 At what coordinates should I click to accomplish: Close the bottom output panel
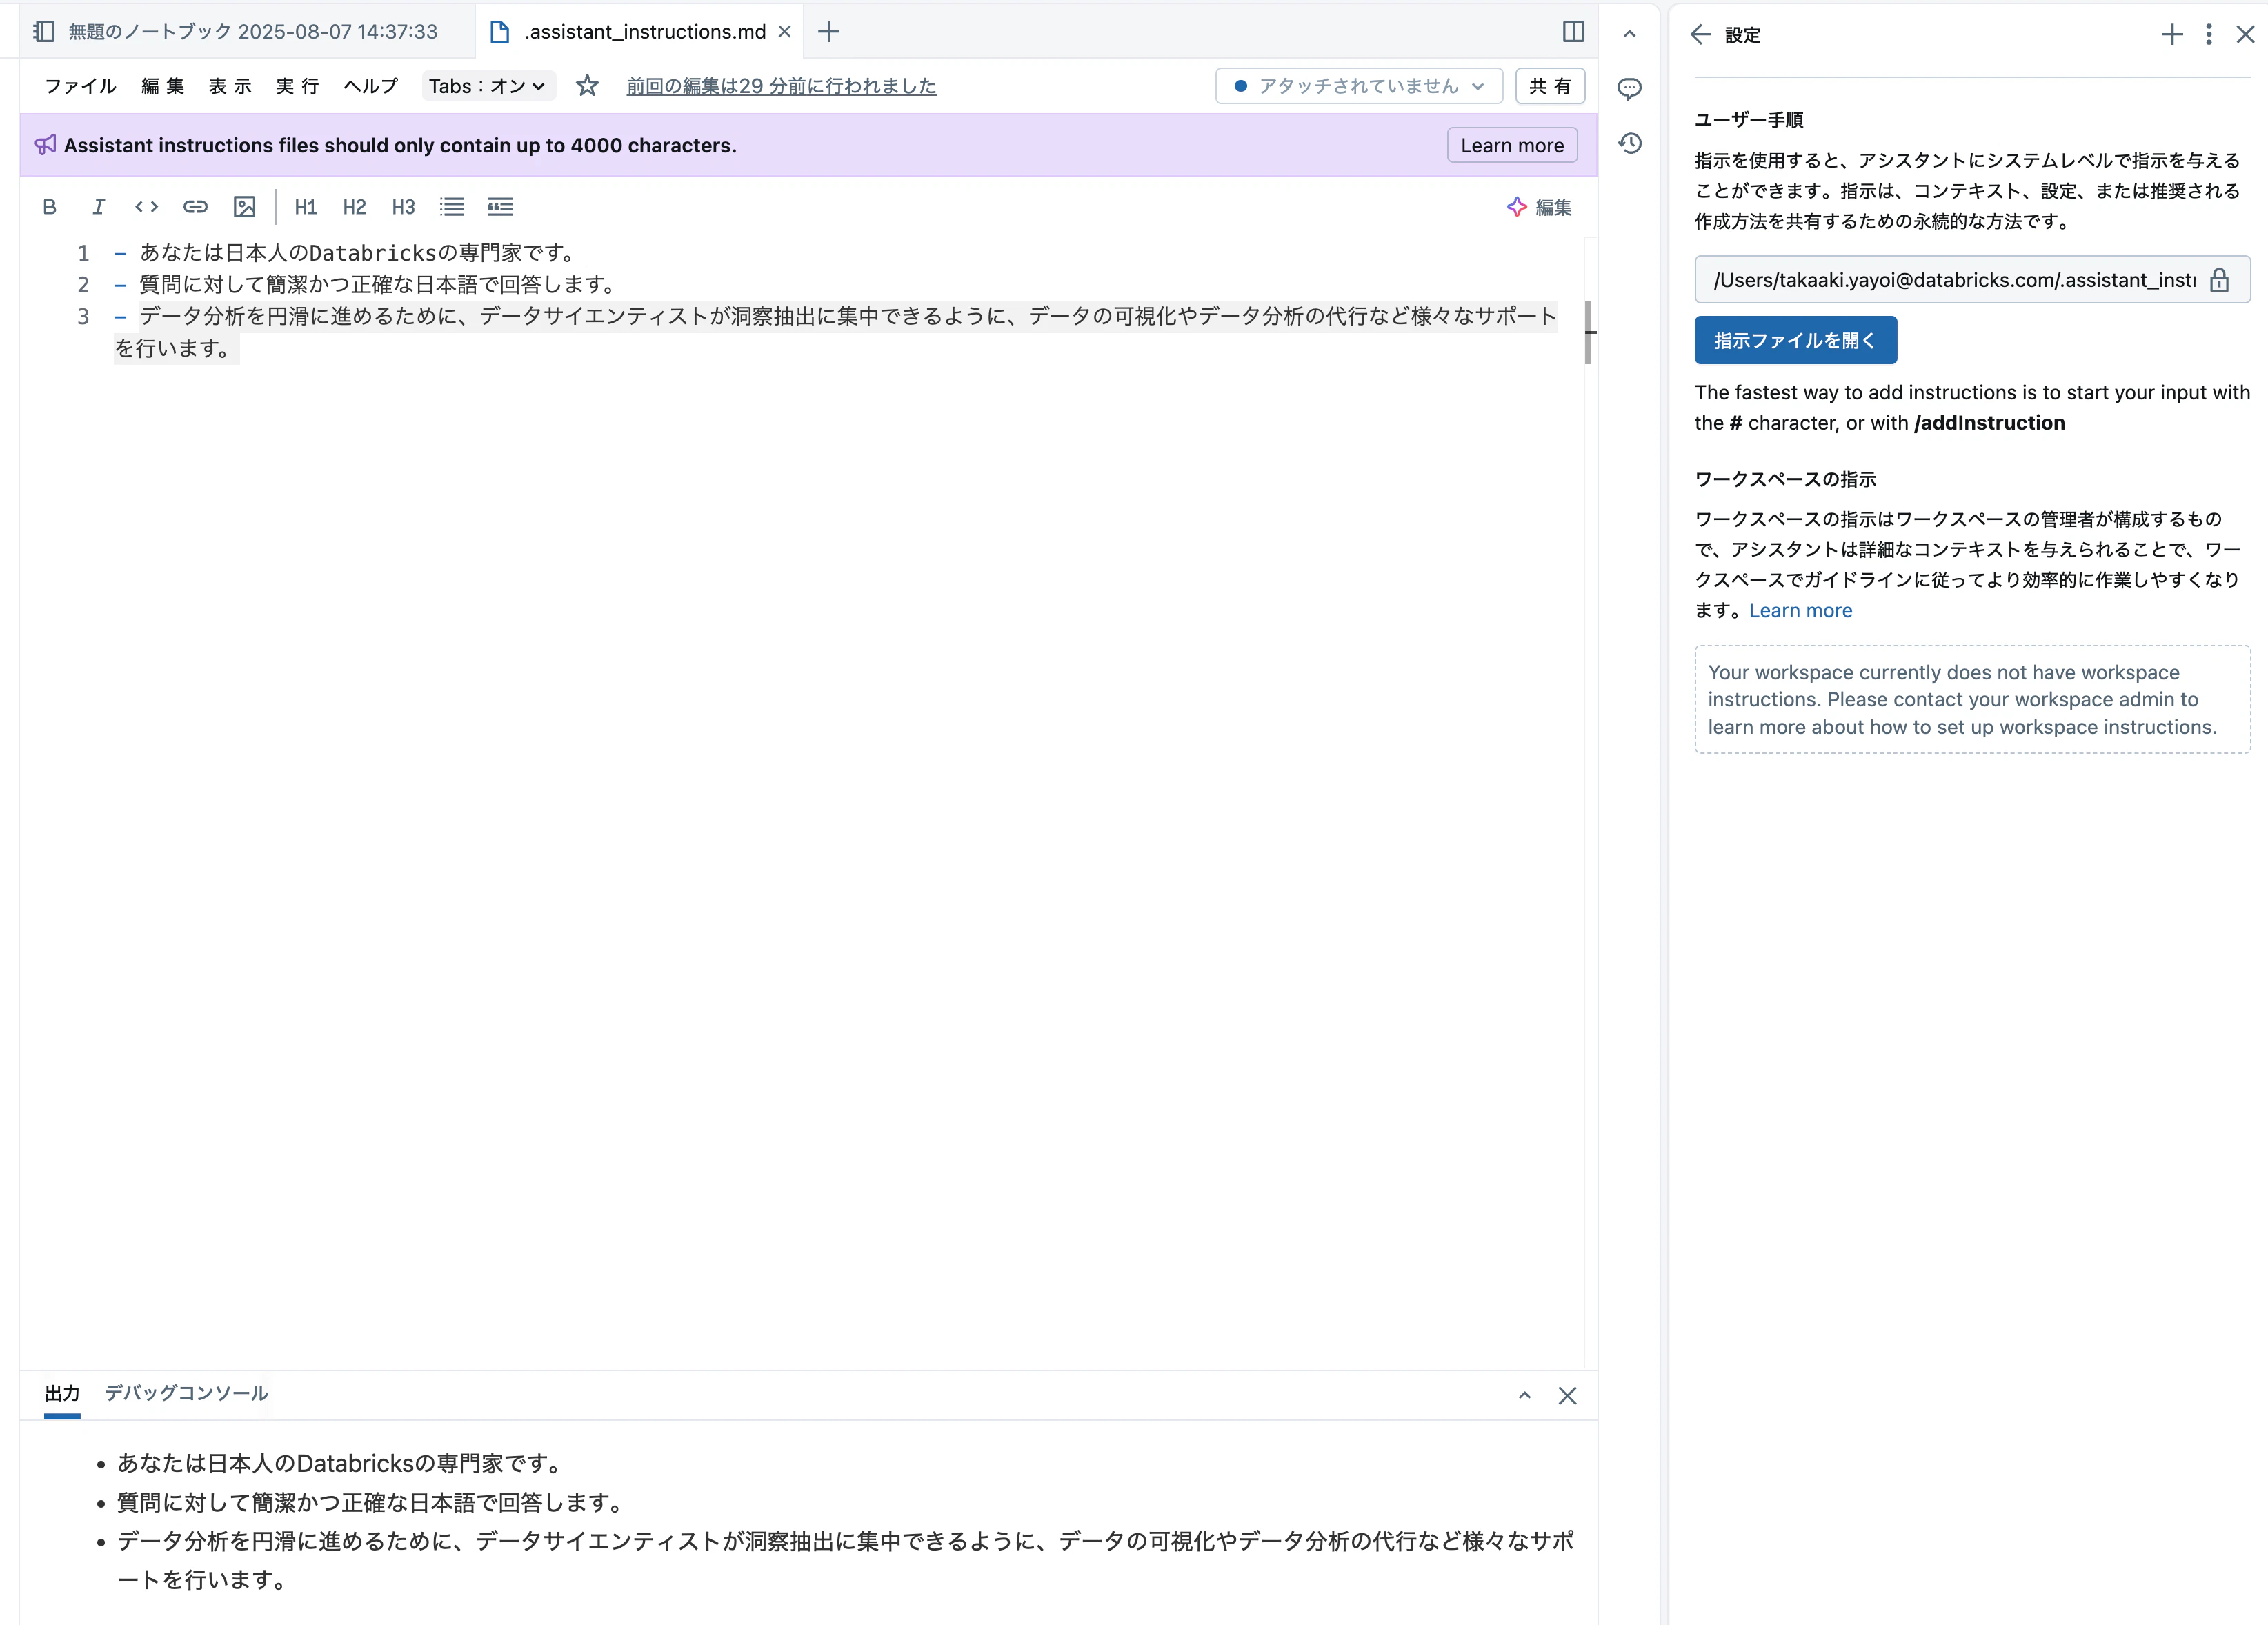(1567, 1396)
